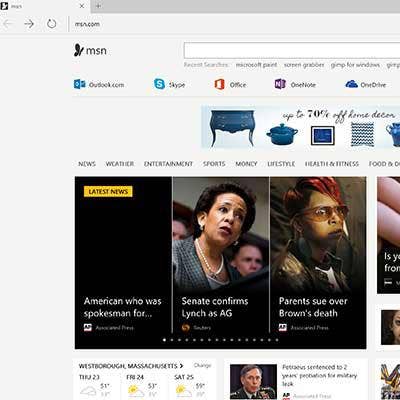Screen dimensions: 400x400
Task: Select the first carousel page dot
Action: click(x=164, y=340)
